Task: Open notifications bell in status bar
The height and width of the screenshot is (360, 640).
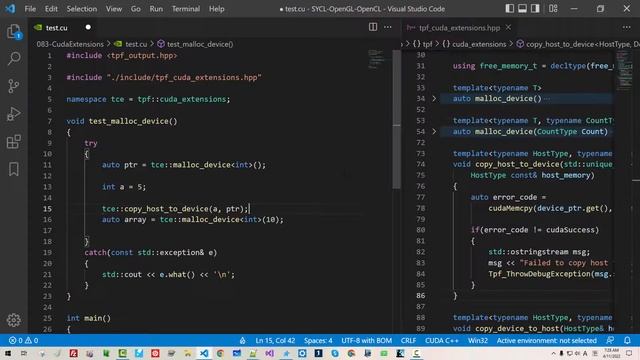Action: [627, 340]
